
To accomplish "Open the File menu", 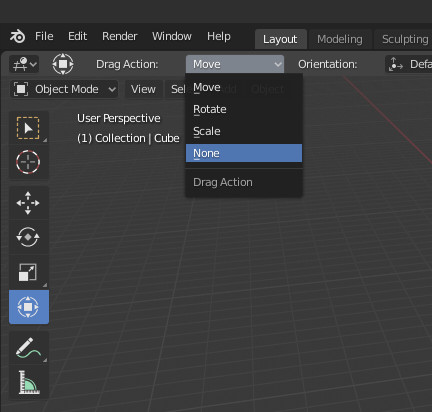I will pos(44,36).
